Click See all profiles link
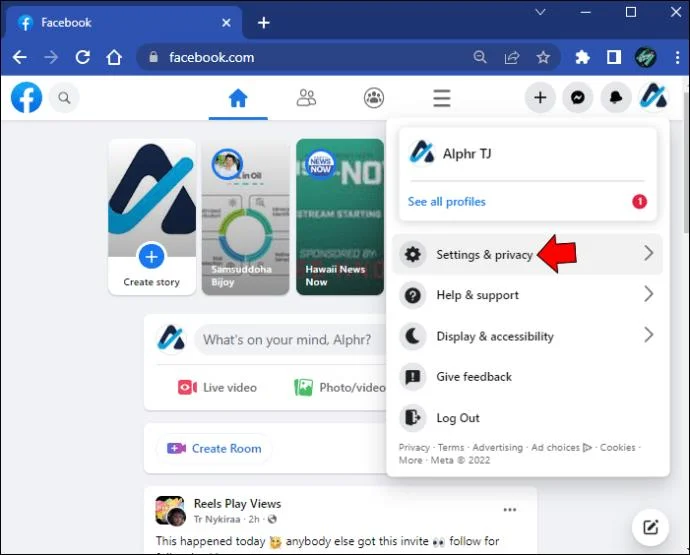The width and height of the screenshot is (690, 555). coord(446,202)
